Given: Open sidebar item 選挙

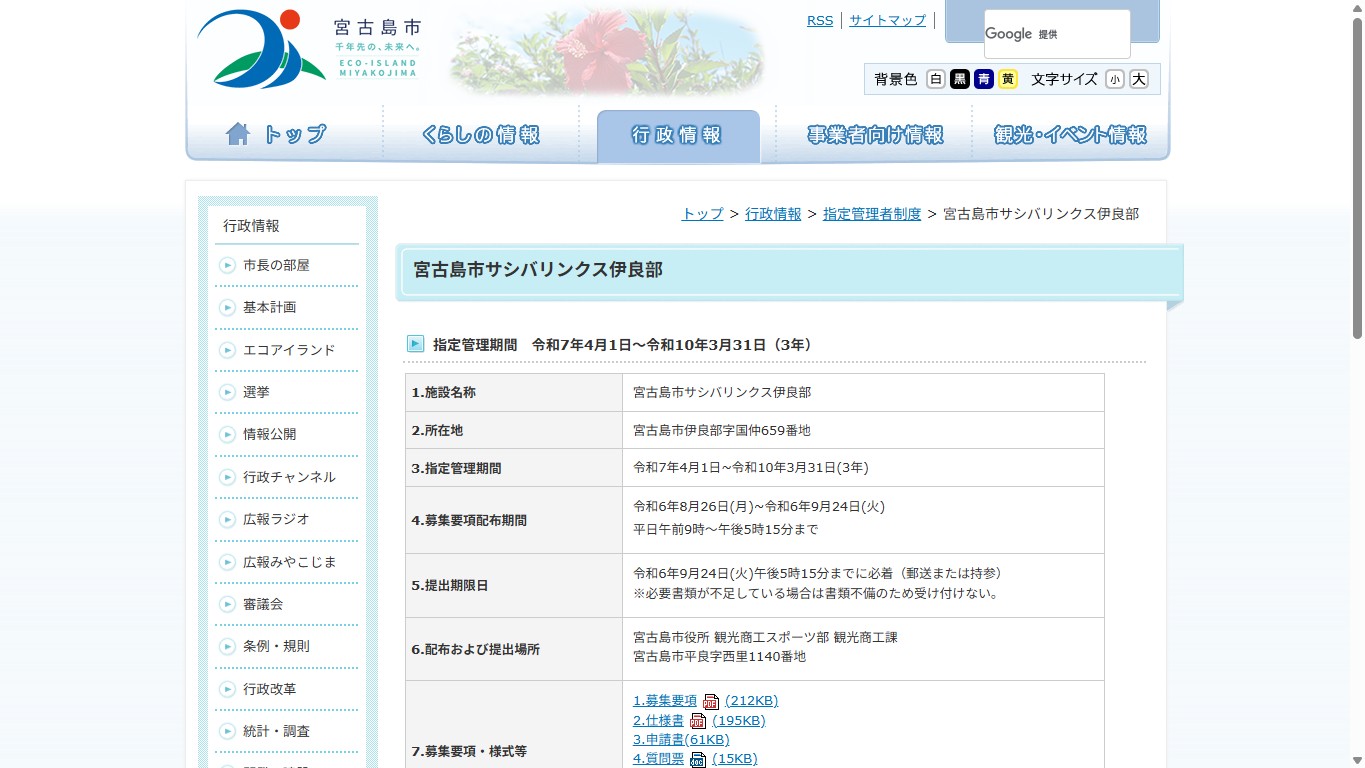Looking at the screenshot, I should tap(256, 392).
